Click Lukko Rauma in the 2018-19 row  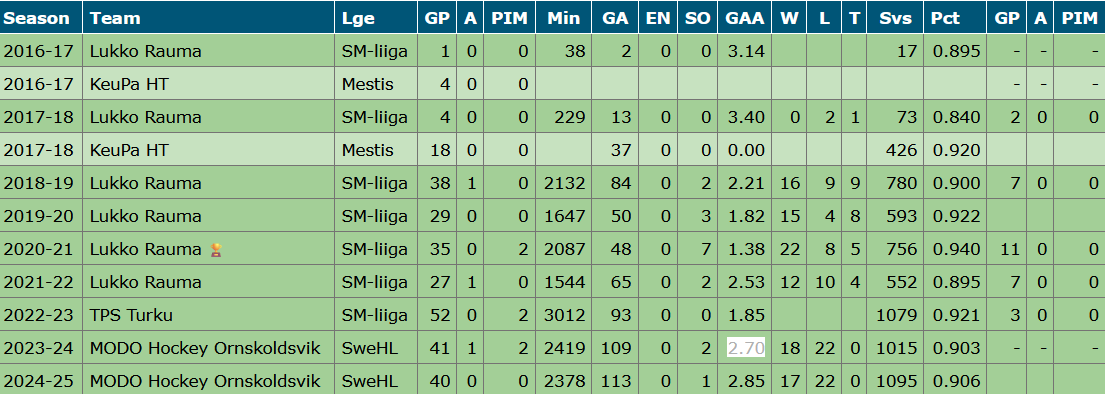click(146, 183)
